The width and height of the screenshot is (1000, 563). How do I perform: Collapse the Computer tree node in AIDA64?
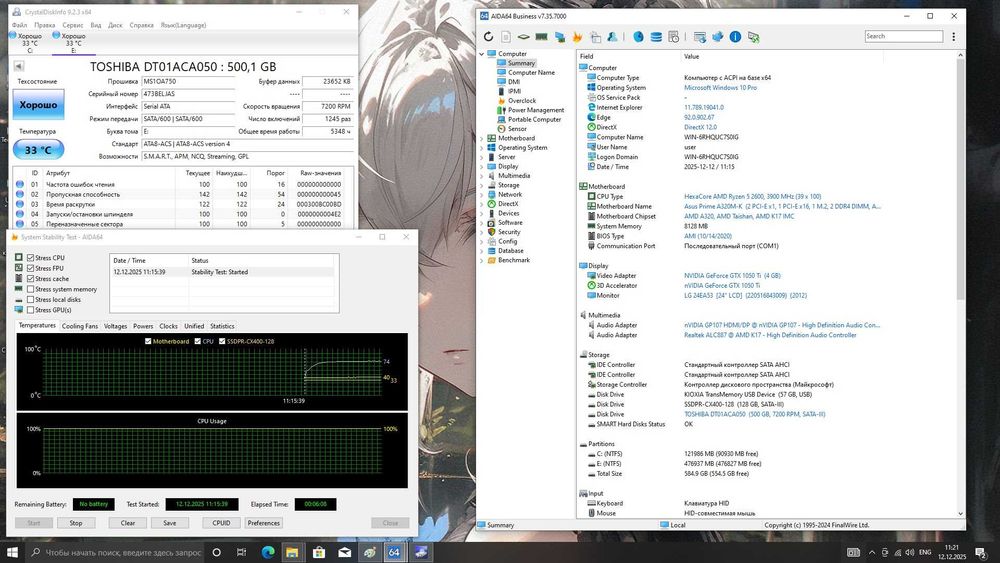tap(482, 54)
